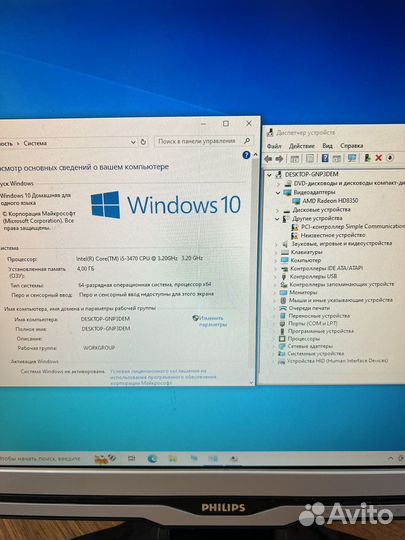
Task: Click the Update driver icon with green arrow
Action: click(367, 158)
